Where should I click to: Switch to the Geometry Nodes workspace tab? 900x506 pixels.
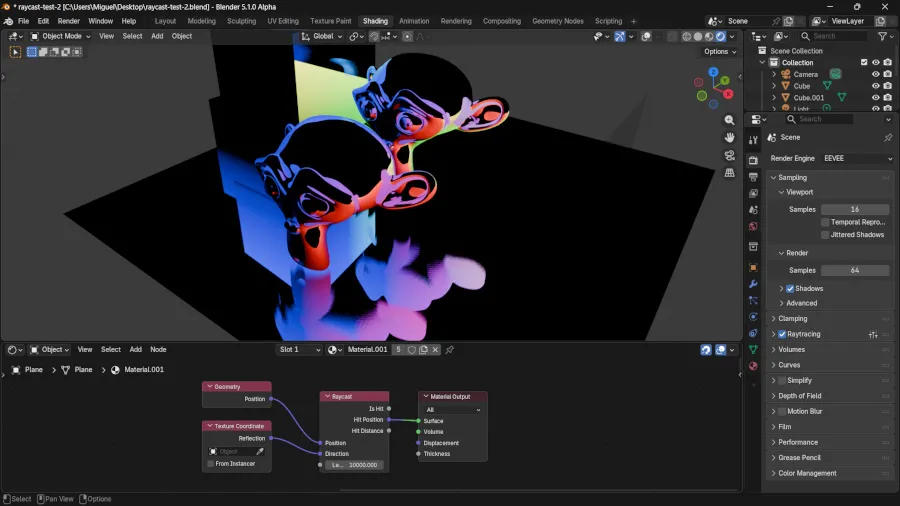(557, 21)
